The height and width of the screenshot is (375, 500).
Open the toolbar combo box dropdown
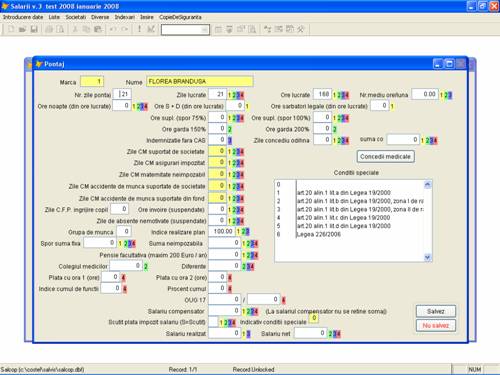pyautogui.click(x=205, y=30)
